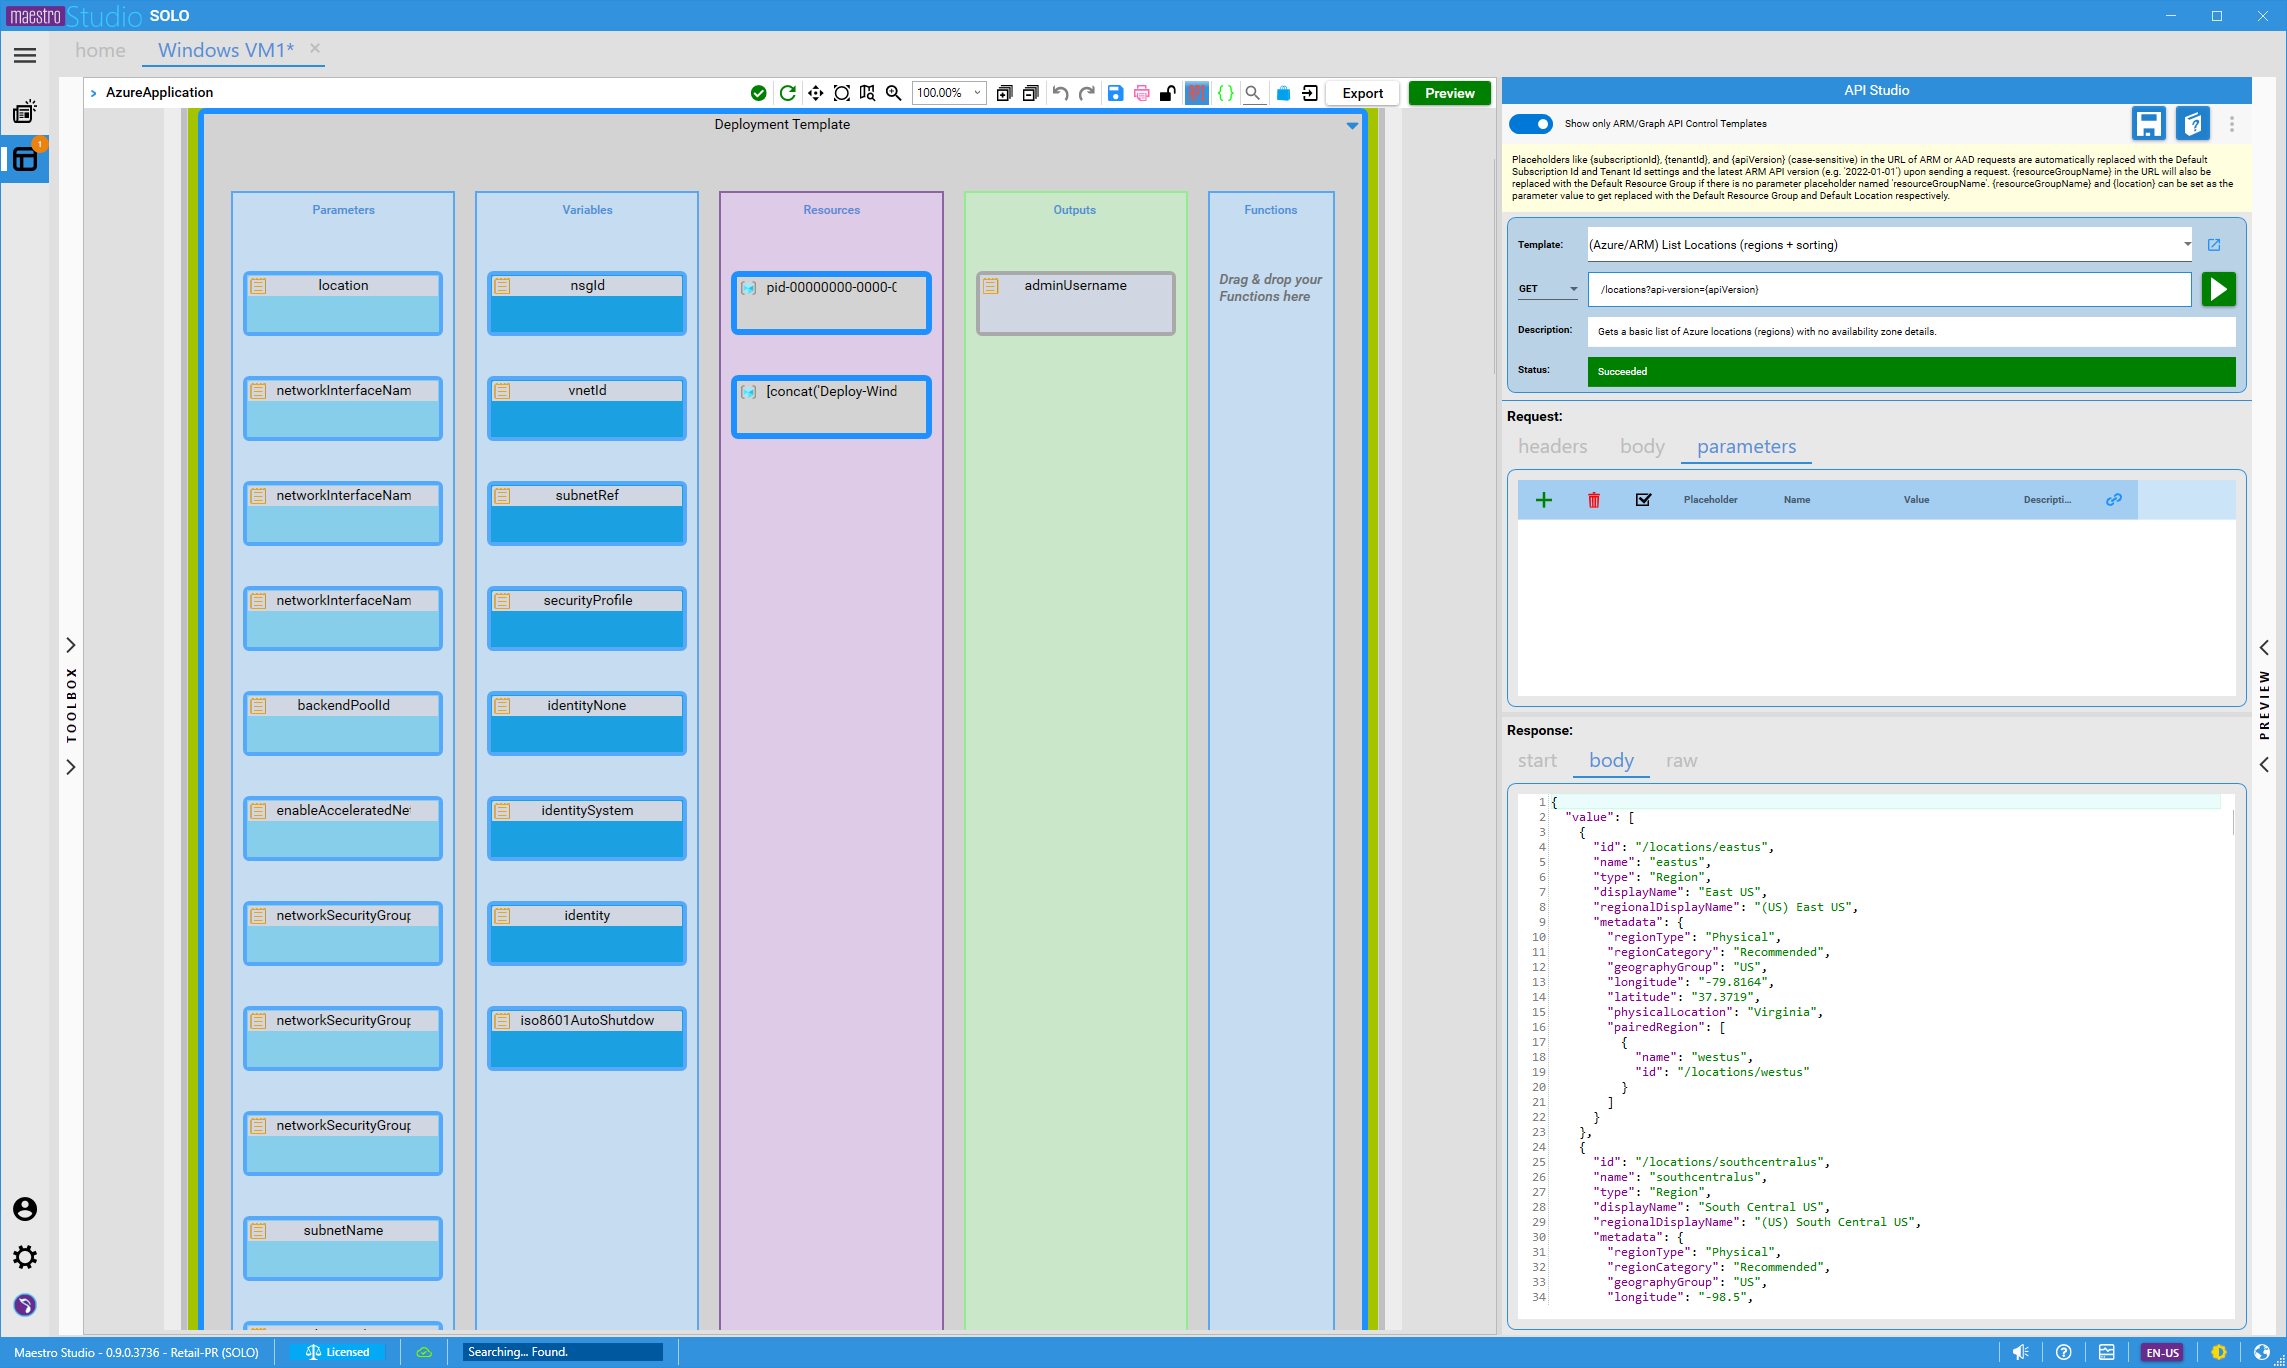
Task: Switch to Response raw tab
Action: point(1681,761)
